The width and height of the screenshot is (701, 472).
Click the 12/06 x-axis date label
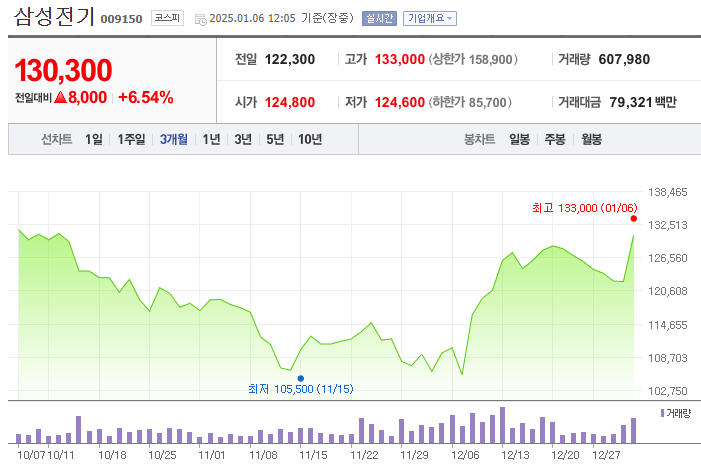(x=465, y=455)
